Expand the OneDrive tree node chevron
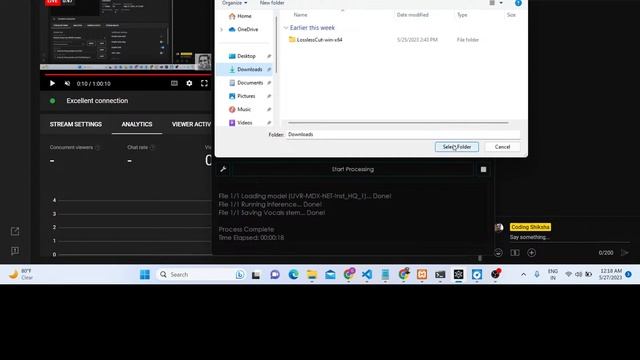The image size is (640, 360). [222, 29]
